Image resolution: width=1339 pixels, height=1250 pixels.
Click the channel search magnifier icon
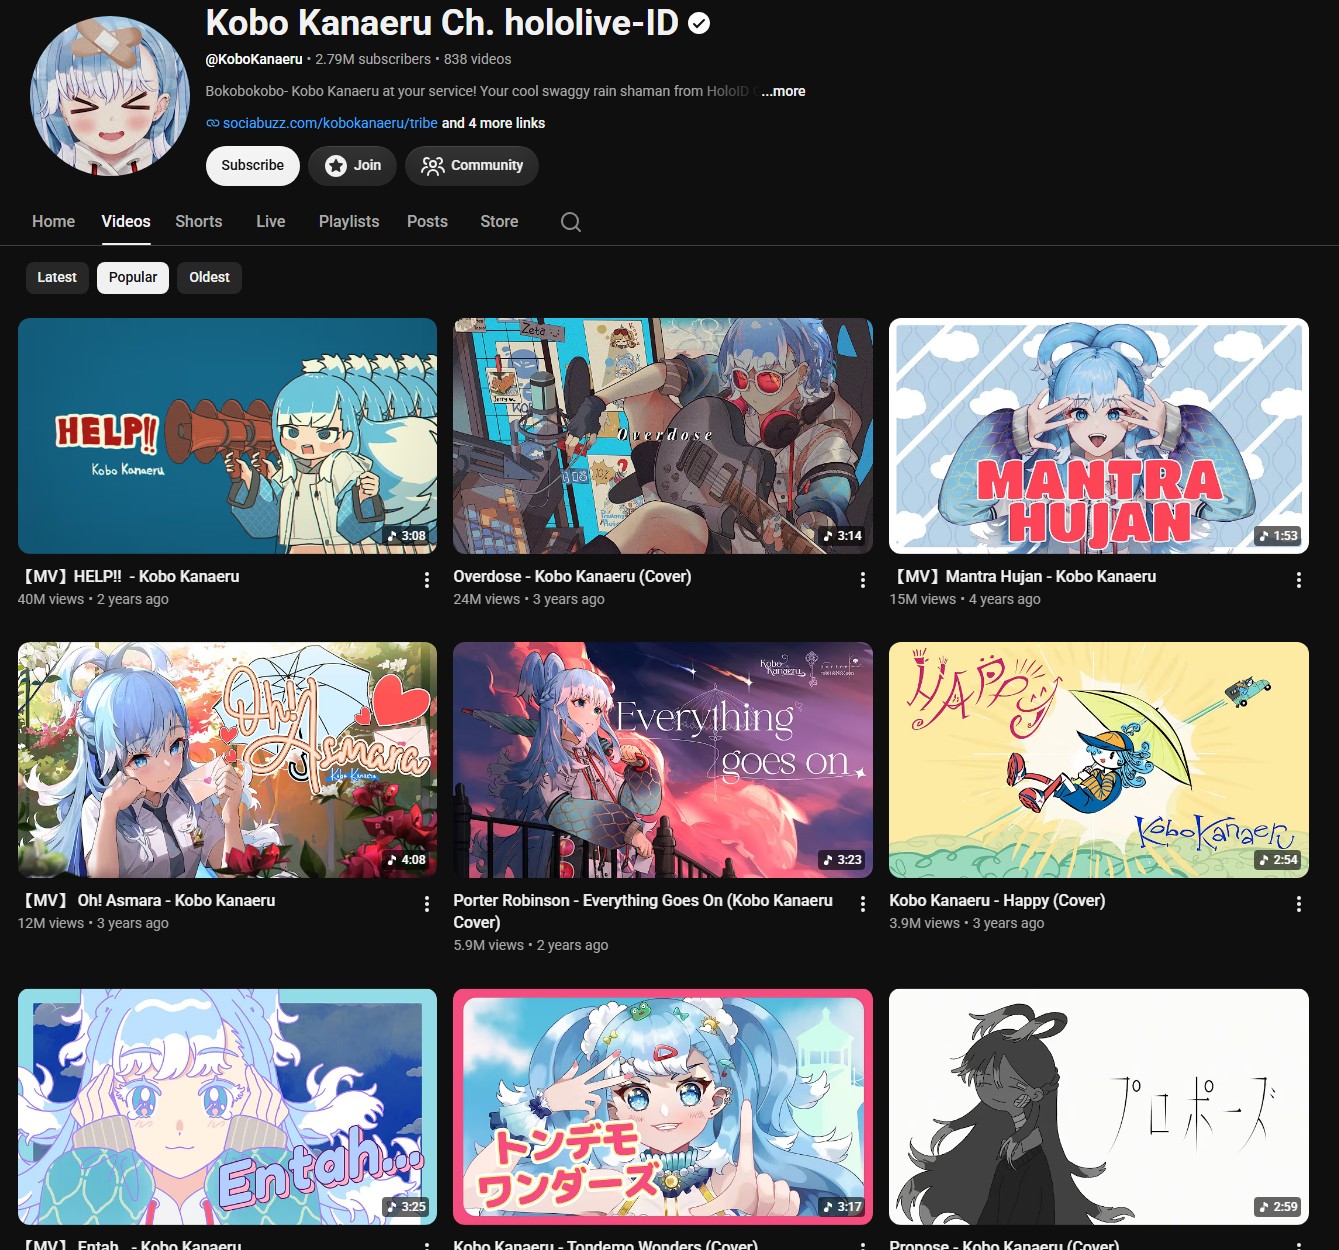pyautogui.click(x=571, y=222)
